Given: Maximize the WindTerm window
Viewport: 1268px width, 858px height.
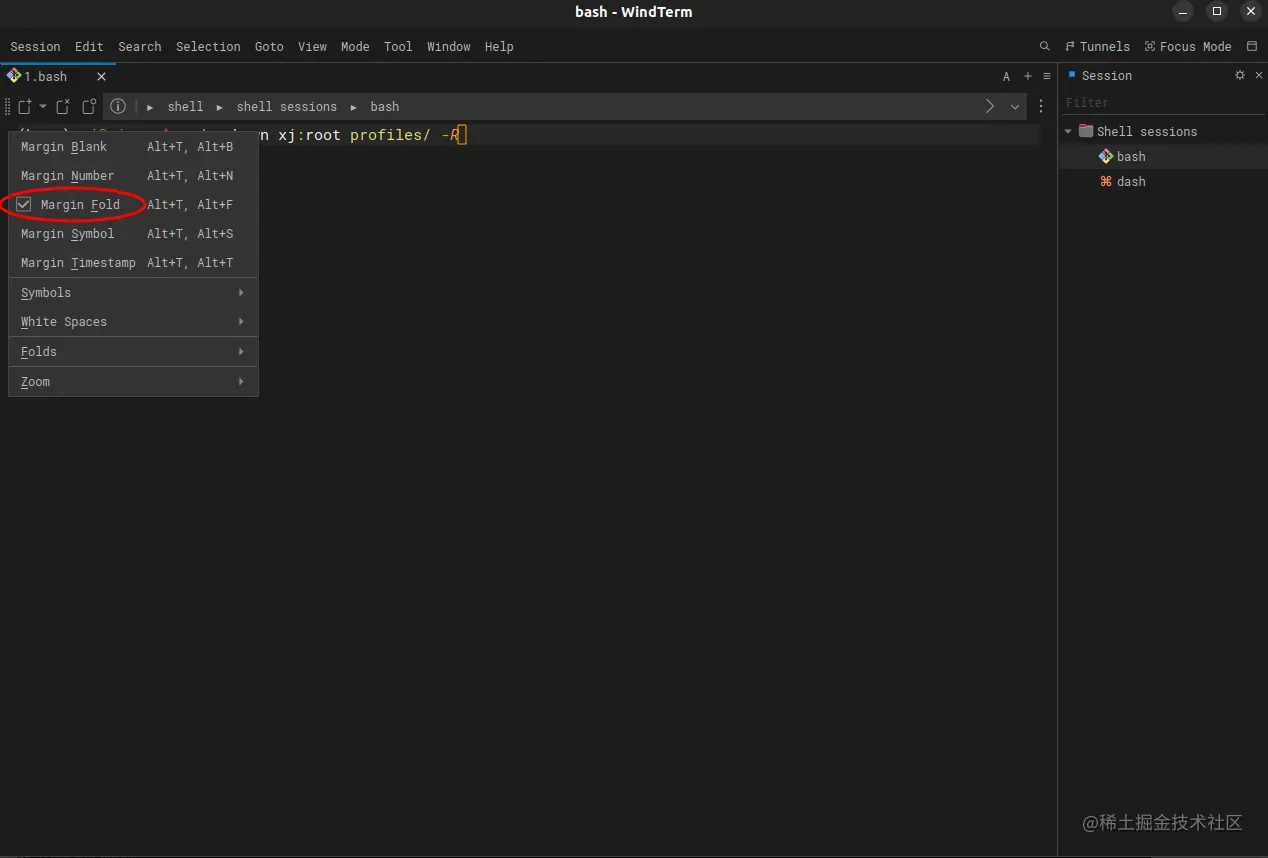Looking at the screenshot, I should 1217,12.
